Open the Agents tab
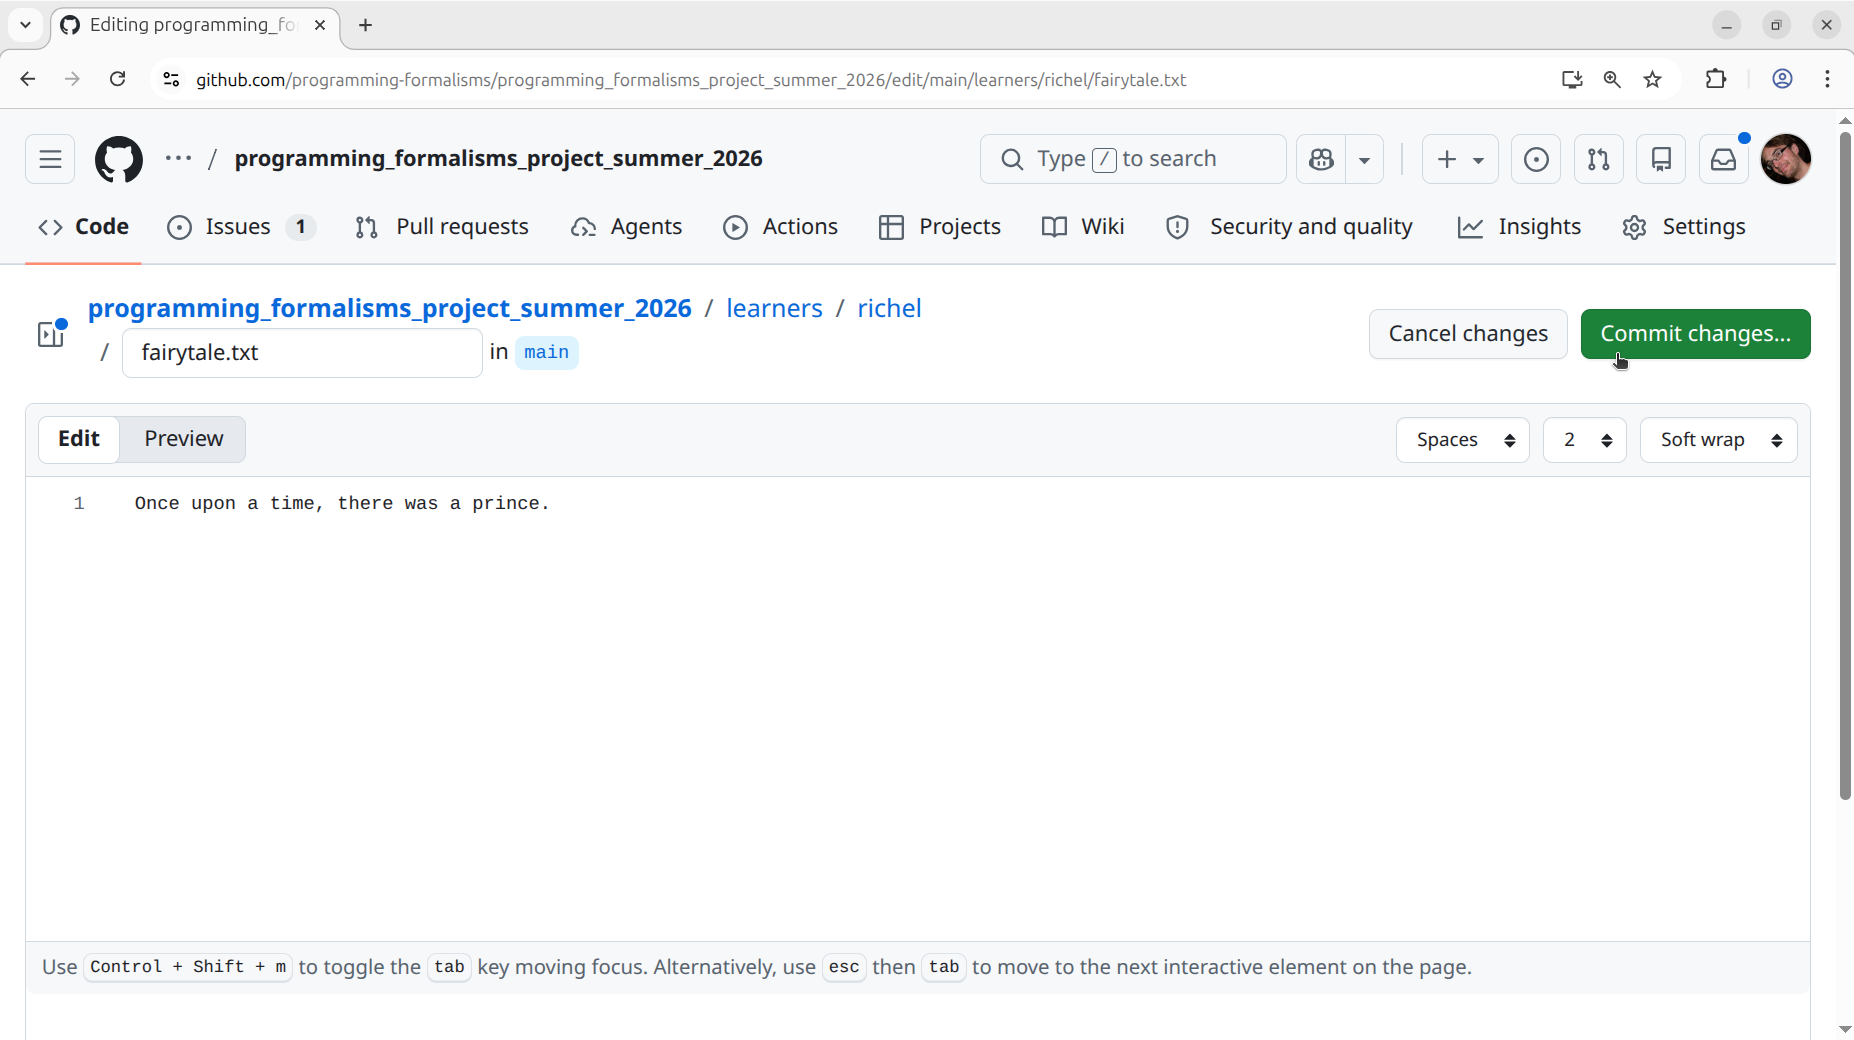 click(627, 227)
